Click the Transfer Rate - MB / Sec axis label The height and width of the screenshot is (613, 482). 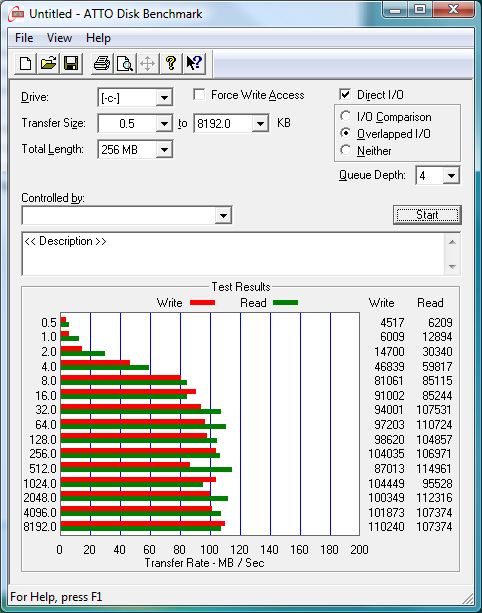(x=204, y=563)
